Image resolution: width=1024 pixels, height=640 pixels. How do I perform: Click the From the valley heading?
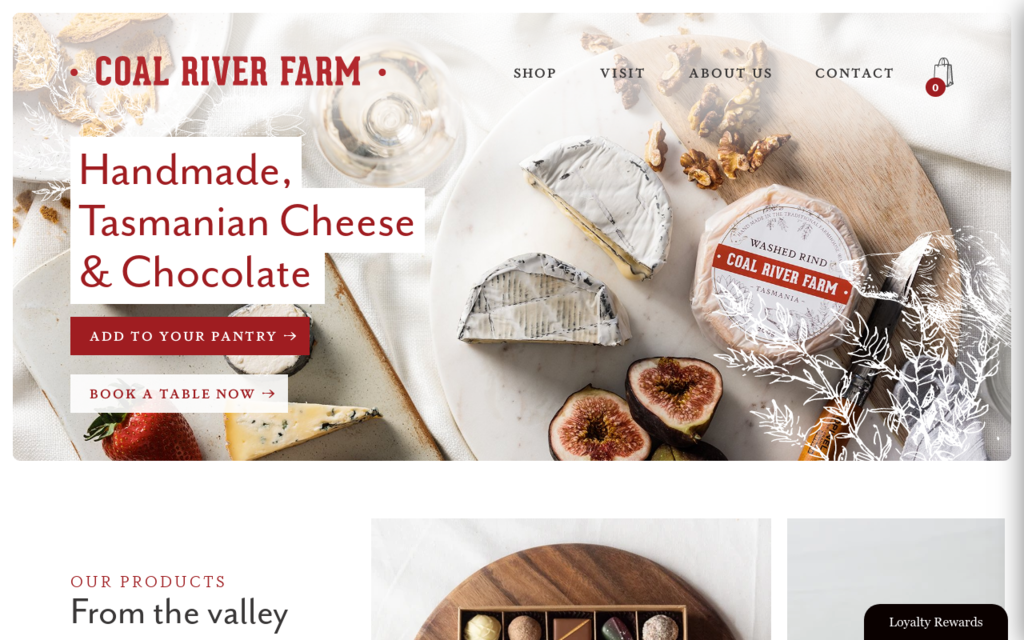click(x=179, y=613)
